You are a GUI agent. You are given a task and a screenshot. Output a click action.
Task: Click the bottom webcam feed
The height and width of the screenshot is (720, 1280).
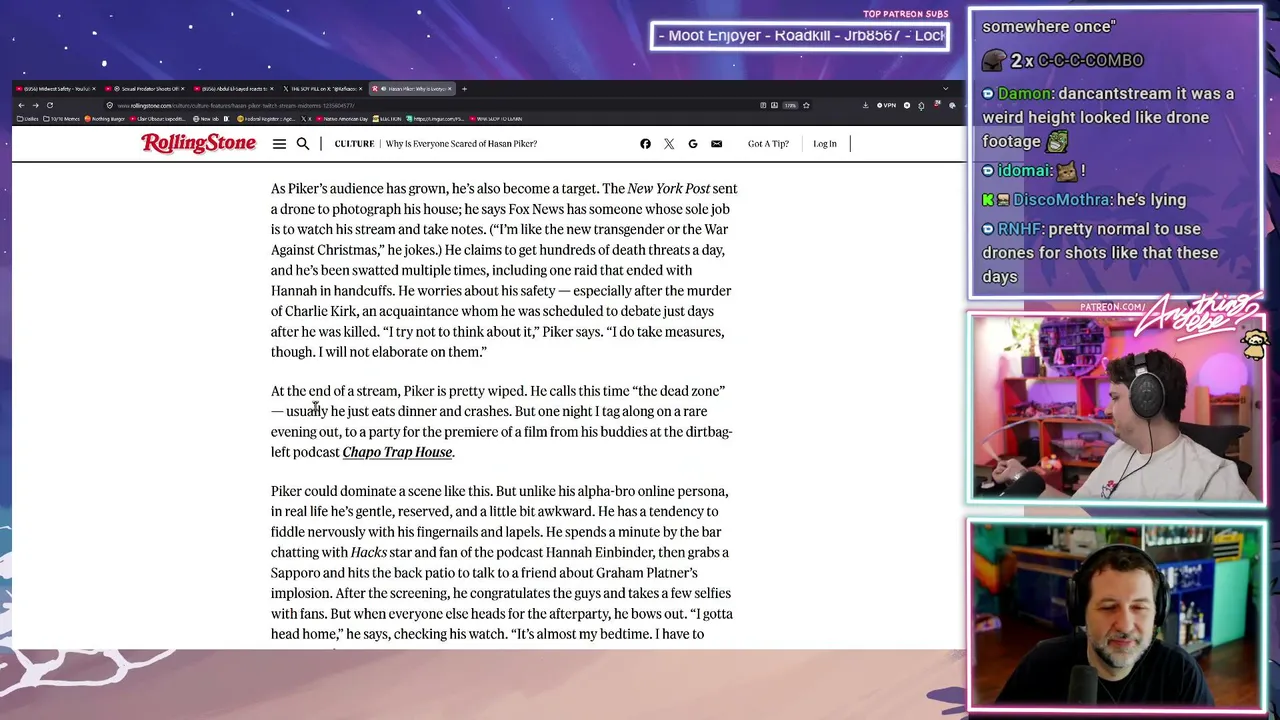[x=1116, y=616]
